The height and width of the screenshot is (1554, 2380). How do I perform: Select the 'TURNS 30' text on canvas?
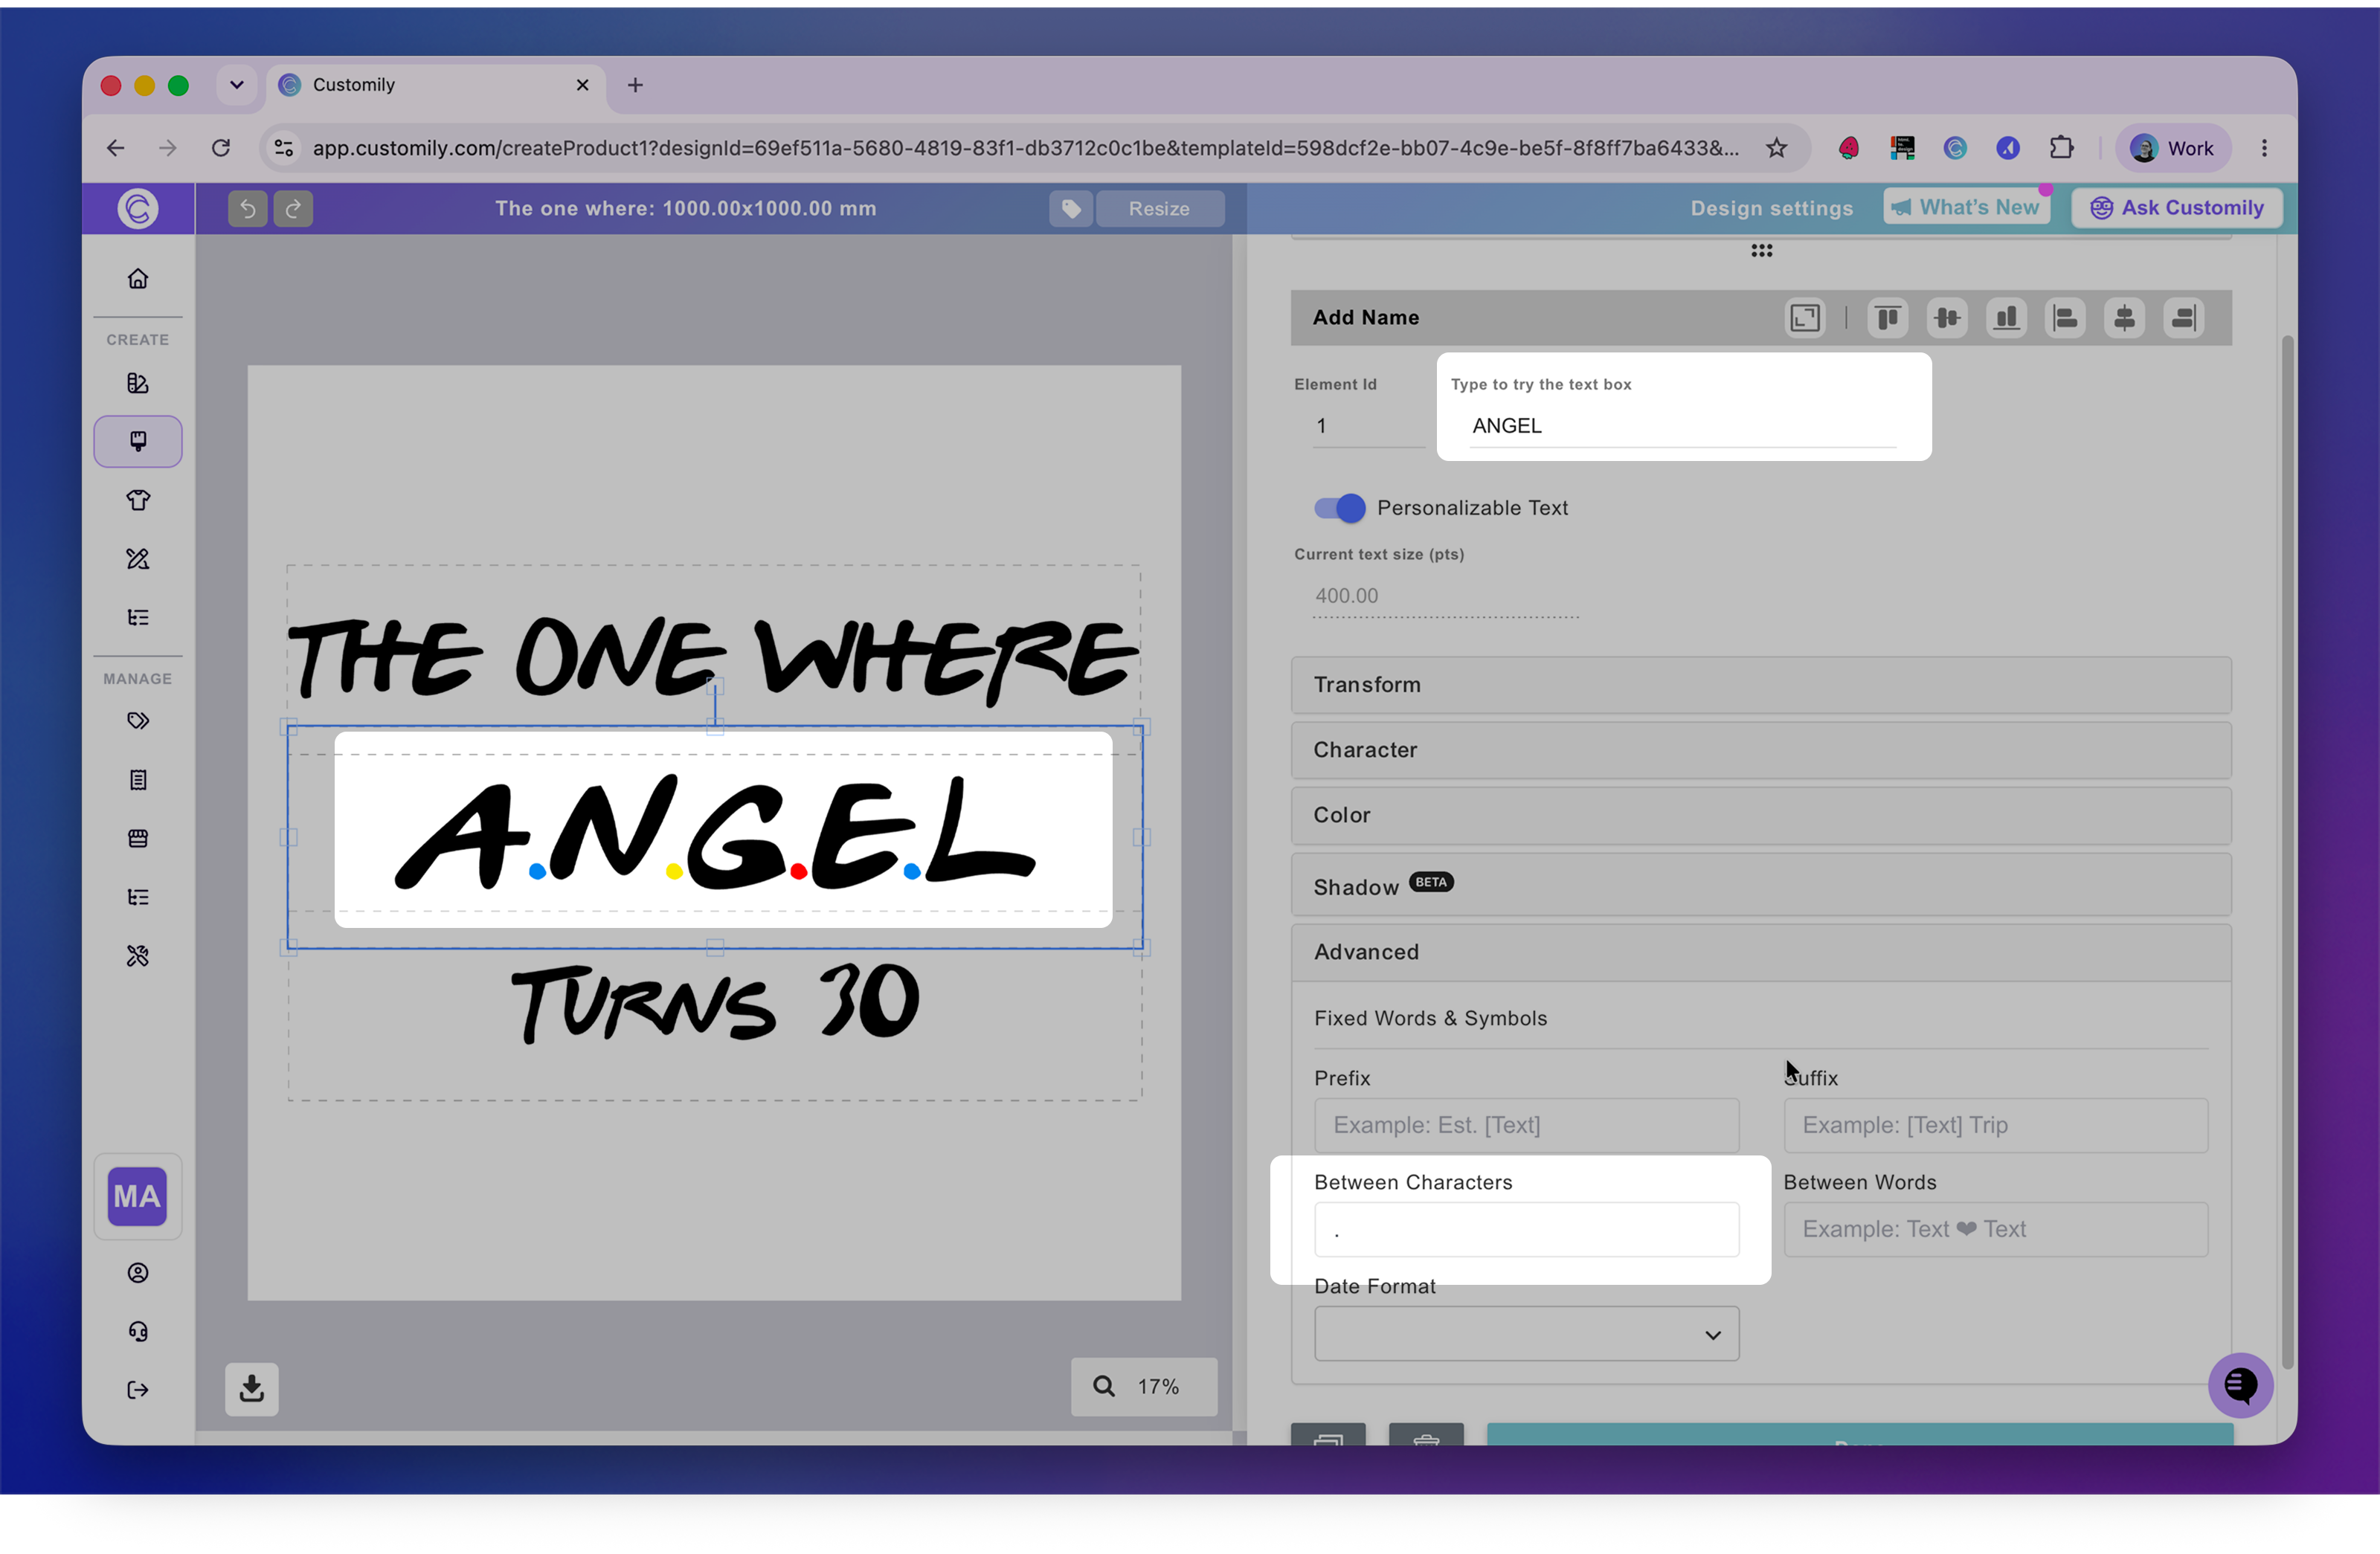[715, 1004]
